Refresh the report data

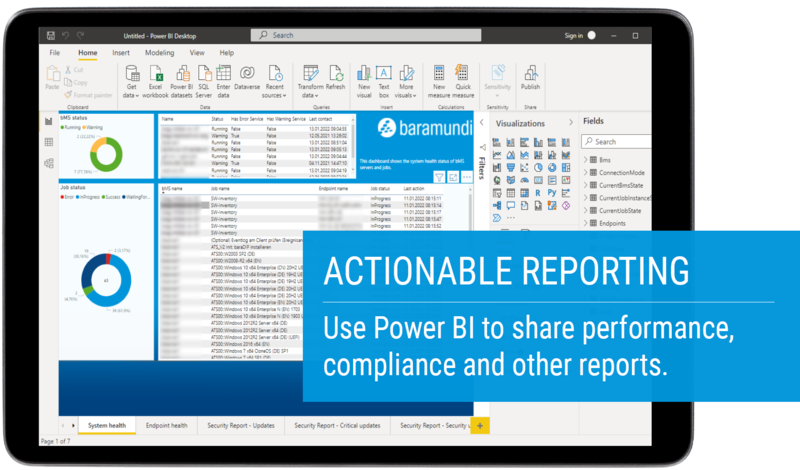click(336, 79)
